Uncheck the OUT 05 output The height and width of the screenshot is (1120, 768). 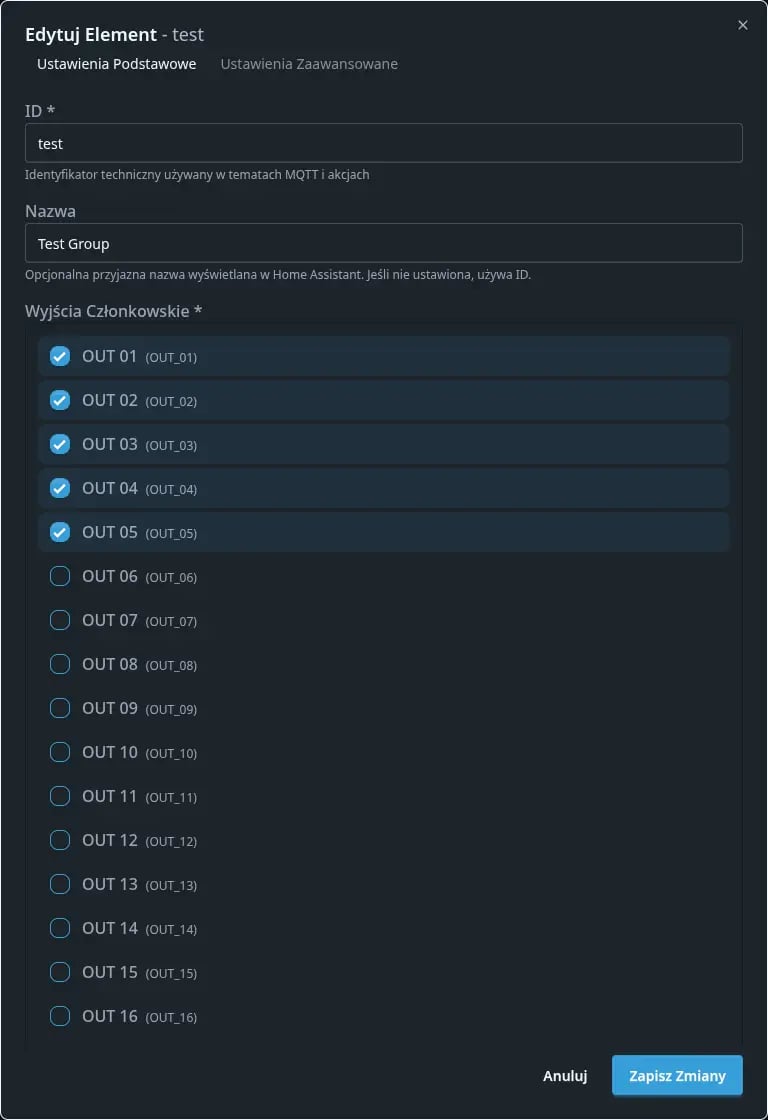point(59,532)
